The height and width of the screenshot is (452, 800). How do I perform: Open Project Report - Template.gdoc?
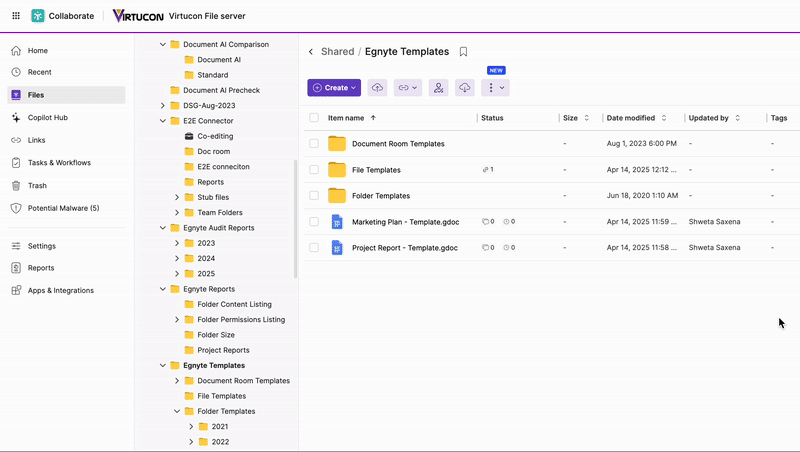tap(405, 248)
